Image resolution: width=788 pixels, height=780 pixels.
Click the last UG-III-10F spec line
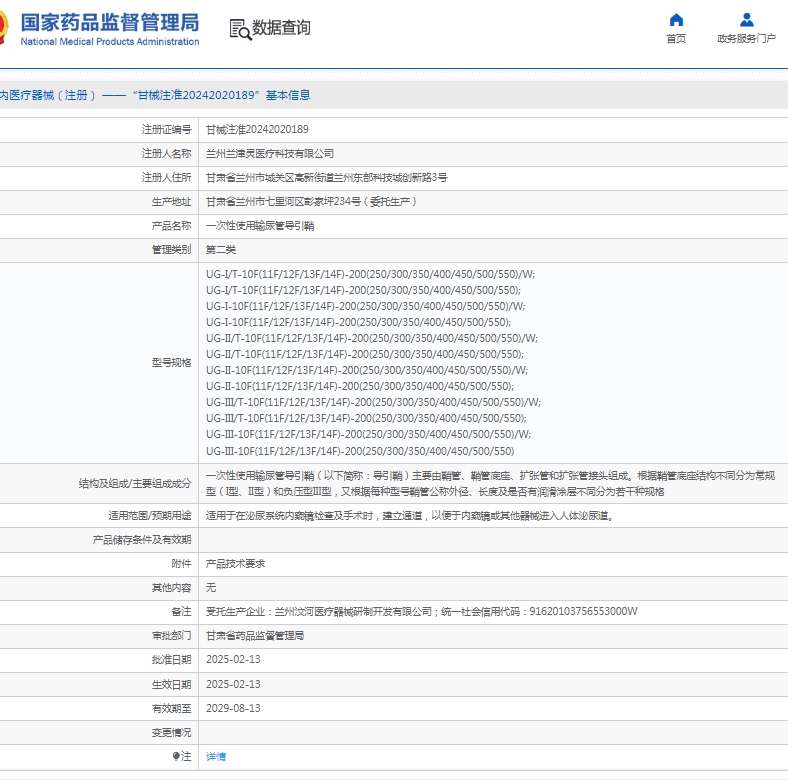[360, 451]
